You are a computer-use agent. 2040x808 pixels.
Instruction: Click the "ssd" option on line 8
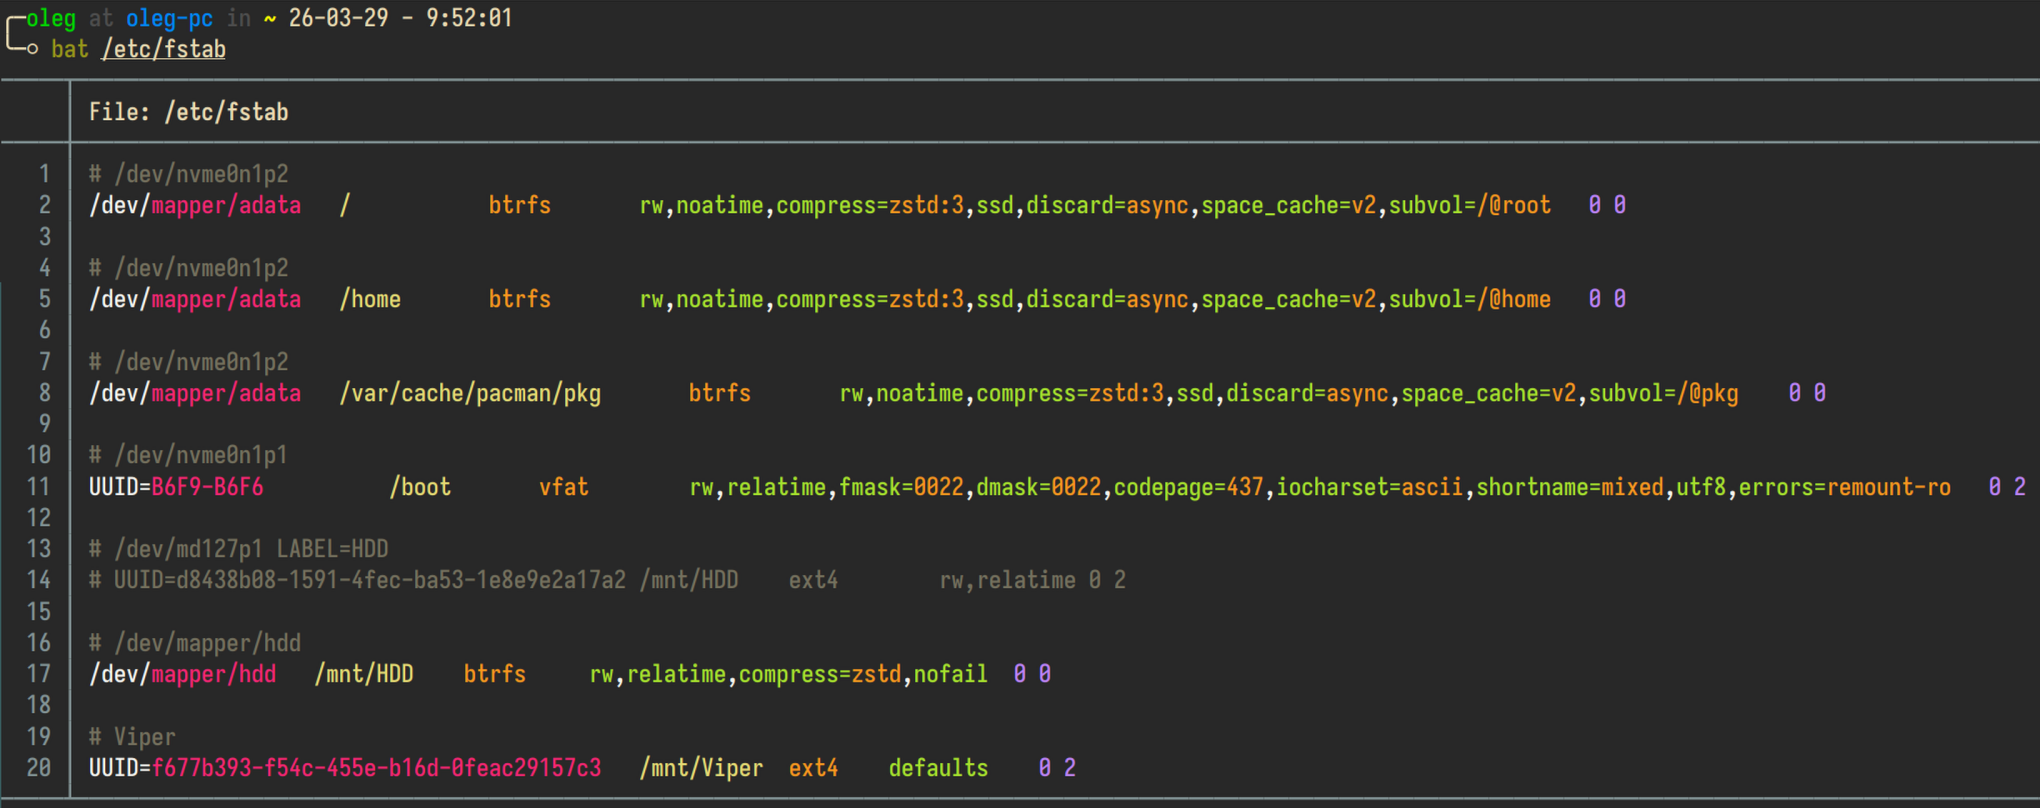coord(1195,393)
